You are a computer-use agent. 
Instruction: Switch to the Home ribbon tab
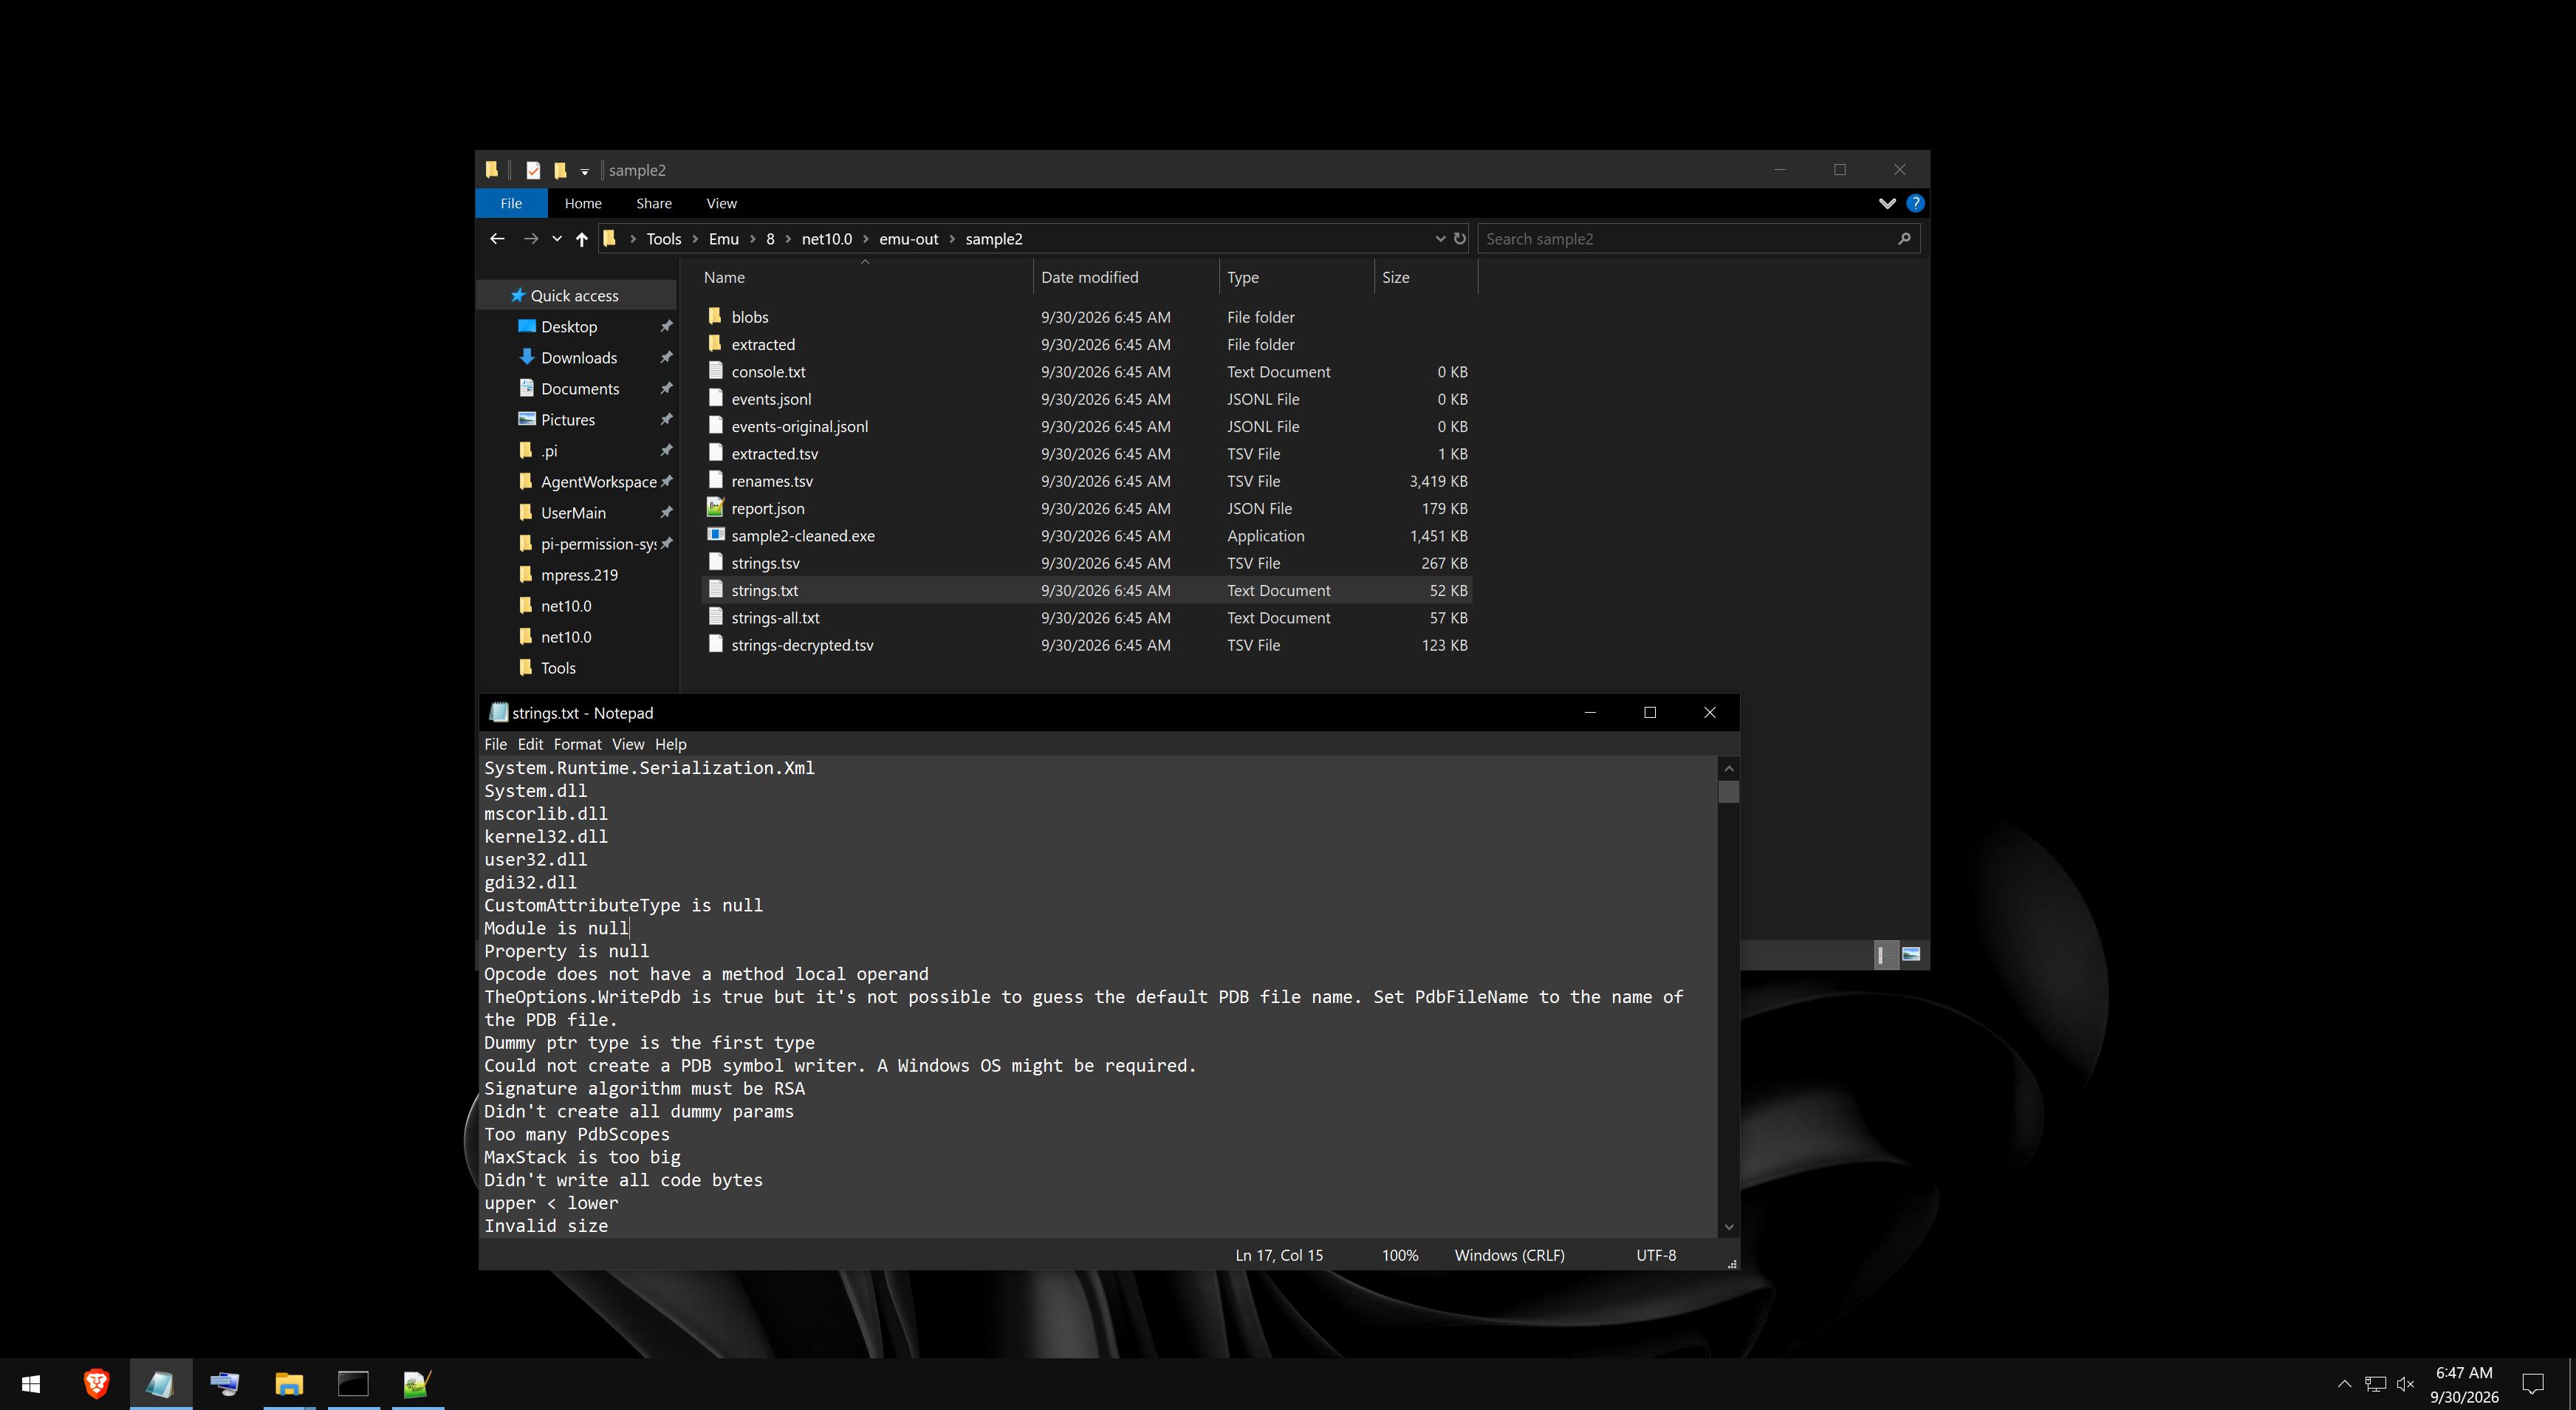click(583, 203)
